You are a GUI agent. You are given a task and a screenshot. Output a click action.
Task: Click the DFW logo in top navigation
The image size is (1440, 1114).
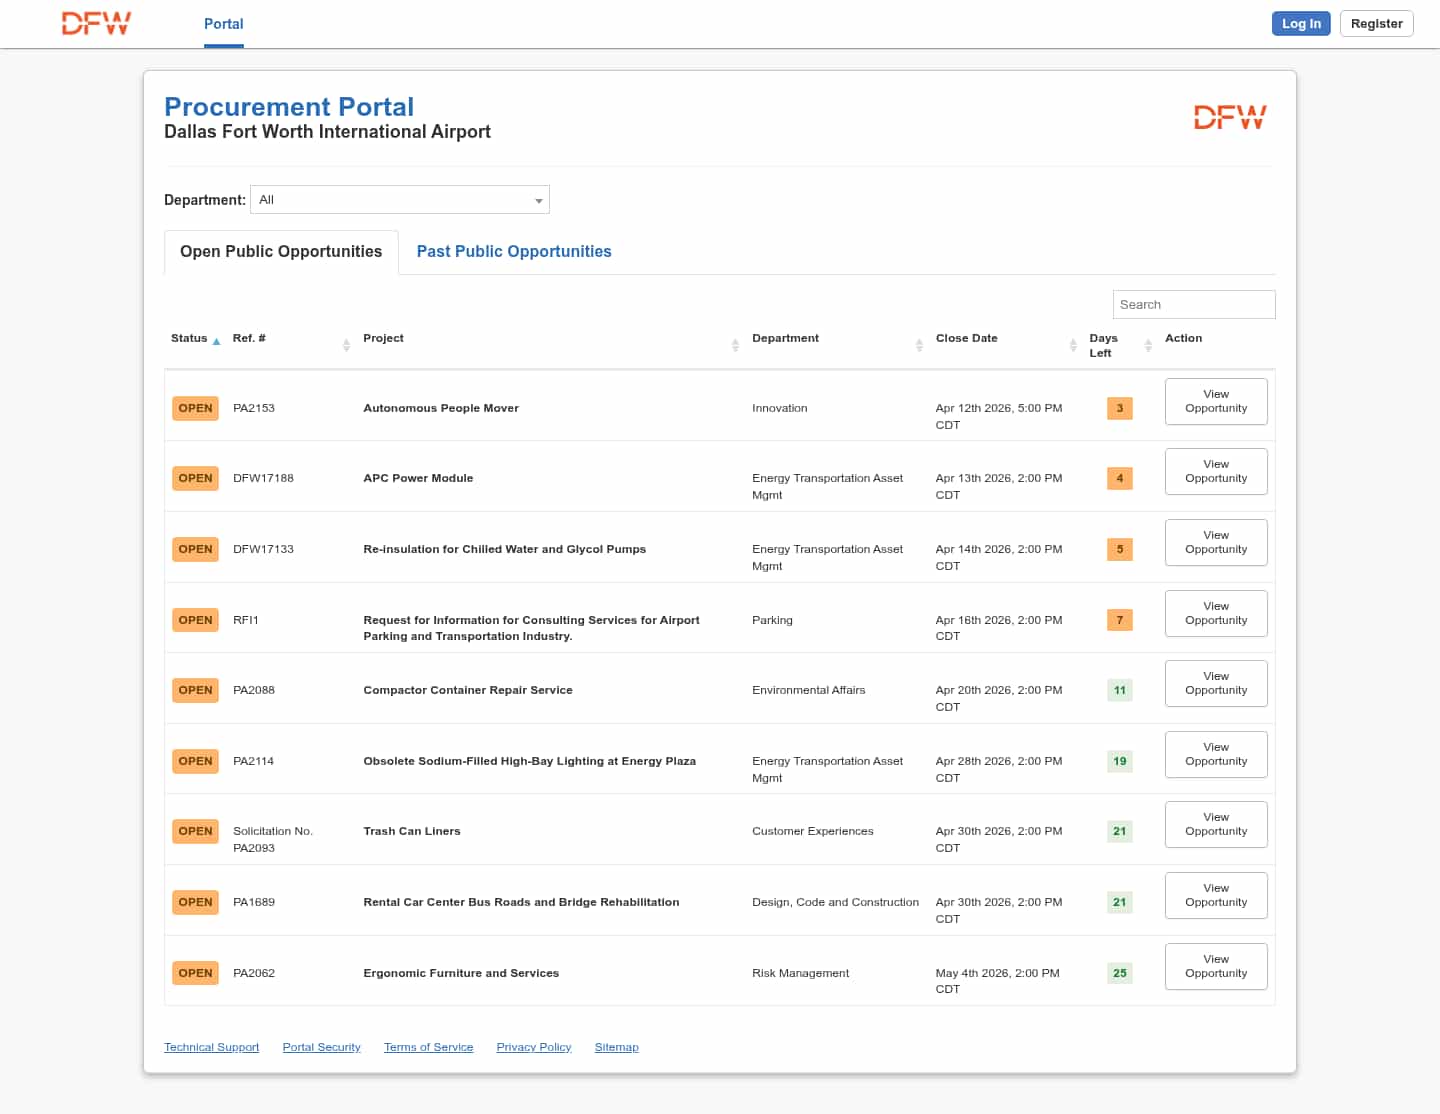click(96, 24)
